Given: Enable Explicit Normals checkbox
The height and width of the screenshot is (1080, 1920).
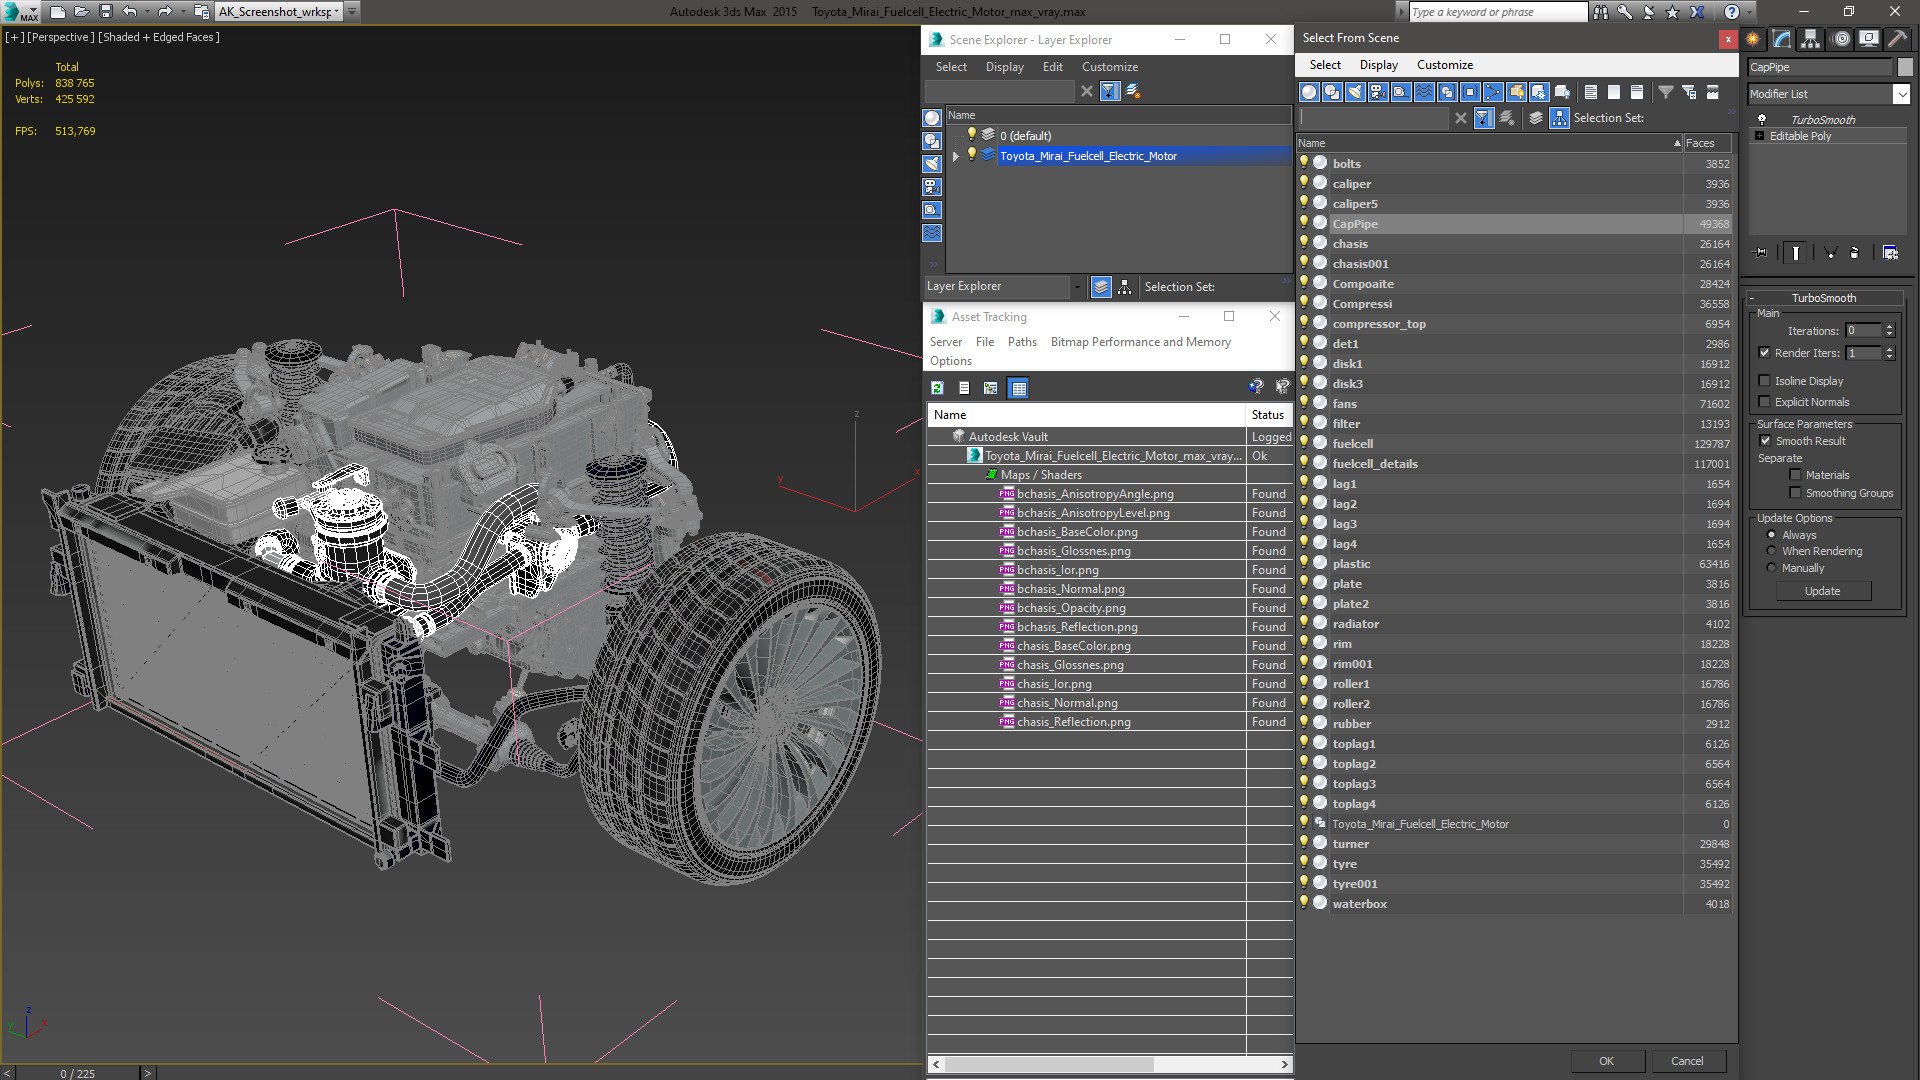Looking at the screenshot, I should pyautogui.click(x=1764, y=402).
